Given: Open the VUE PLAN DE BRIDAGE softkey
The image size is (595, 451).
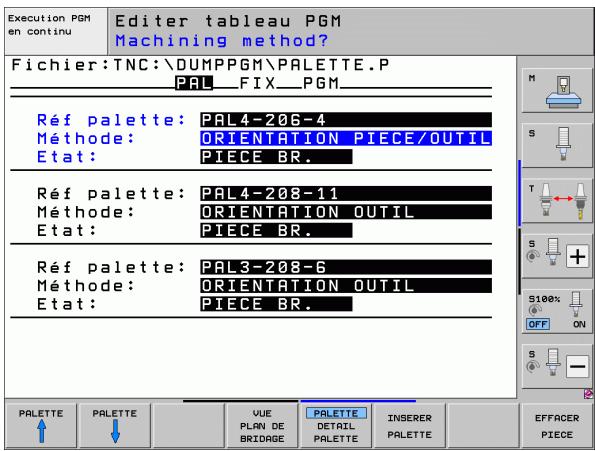Looking at the screenshot, I should click(262, 426).
